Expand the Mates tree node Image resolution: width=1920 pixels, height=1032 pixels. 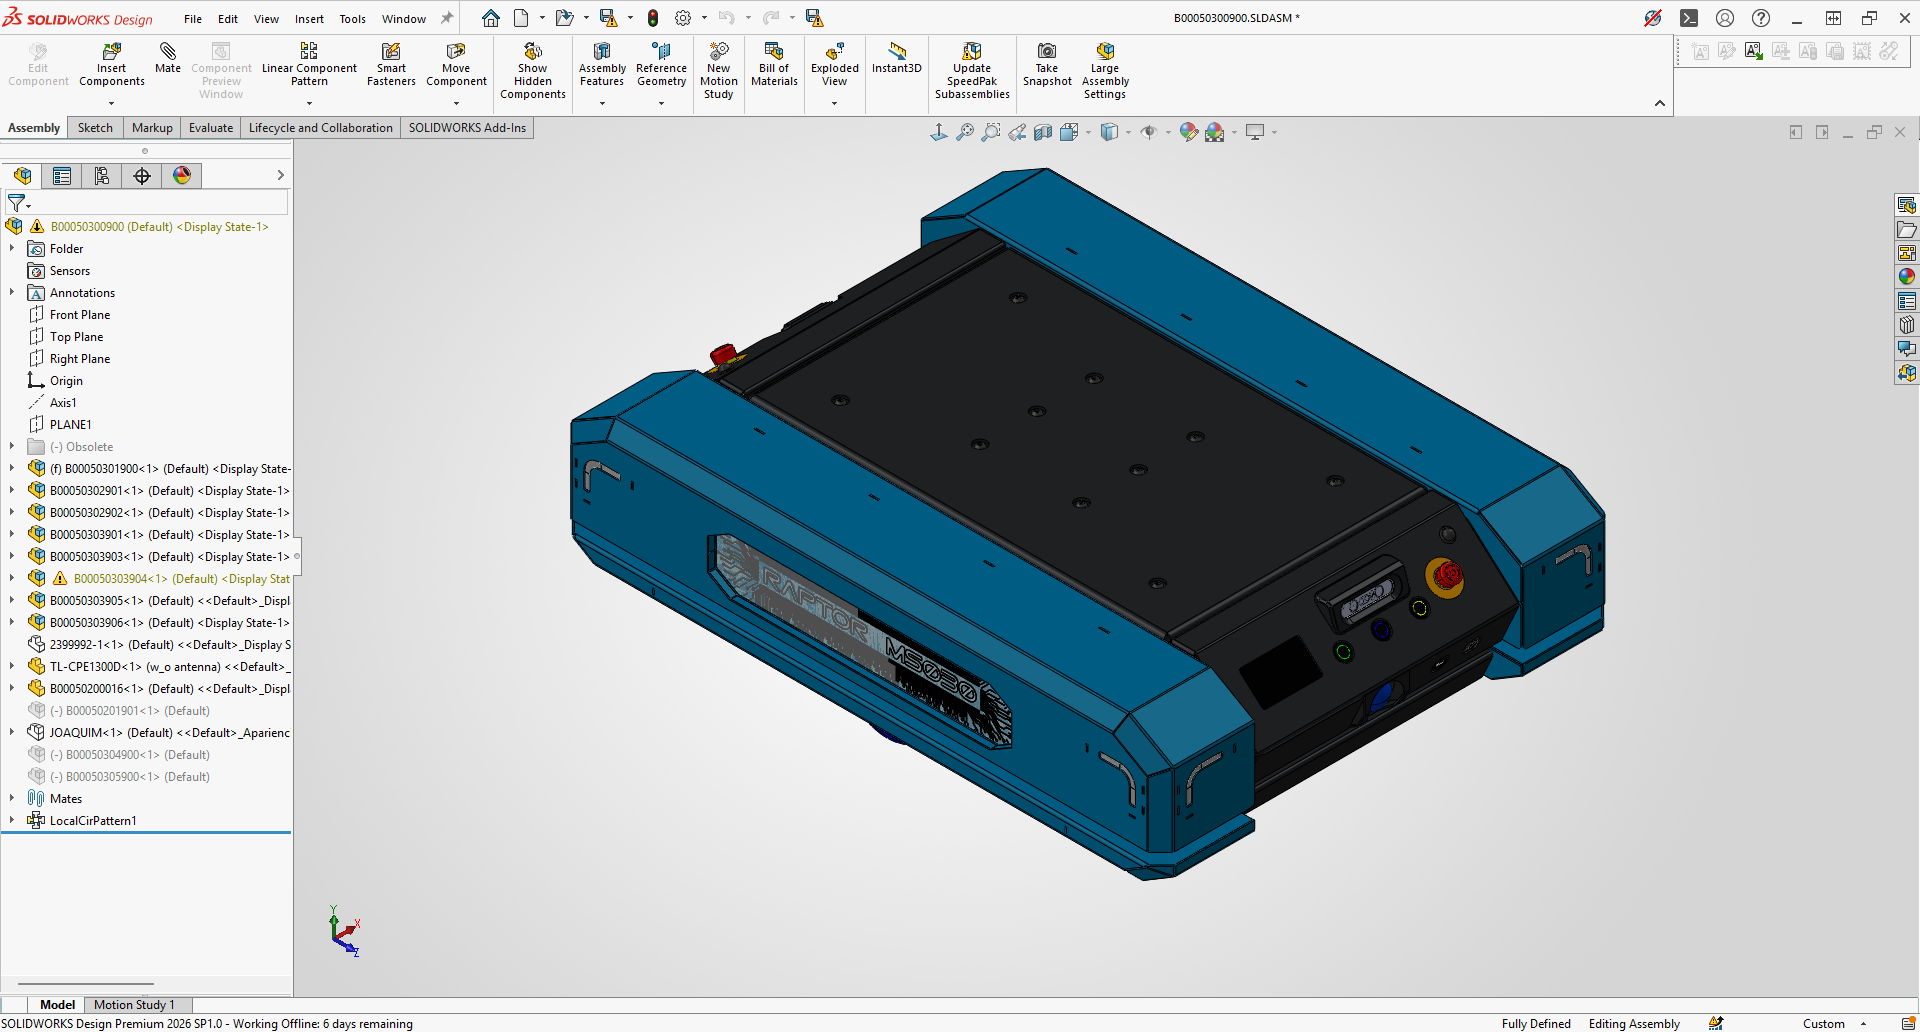[12, 798]
